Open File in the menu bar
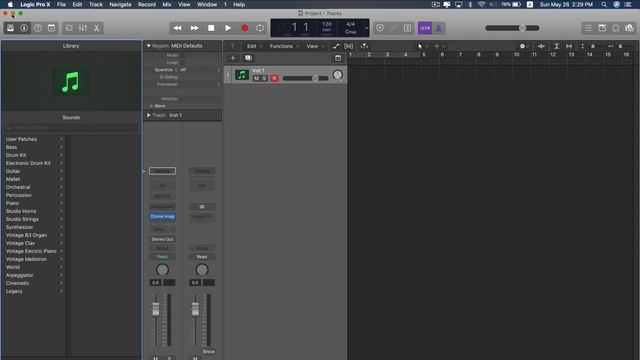Screen dimensions: 640x360 click(61, 4)
